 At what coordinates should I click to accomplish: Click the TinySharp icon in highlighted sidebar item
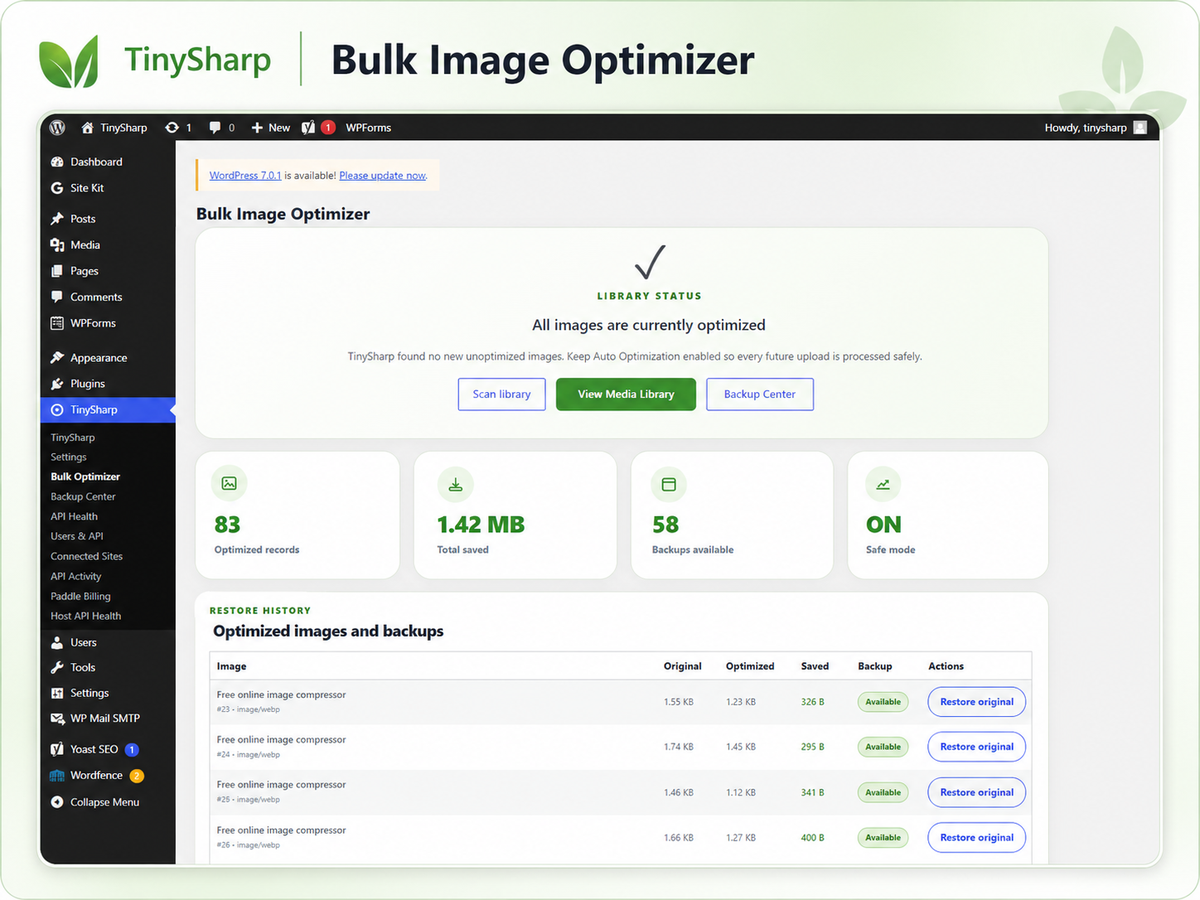(x=57, y=410)
